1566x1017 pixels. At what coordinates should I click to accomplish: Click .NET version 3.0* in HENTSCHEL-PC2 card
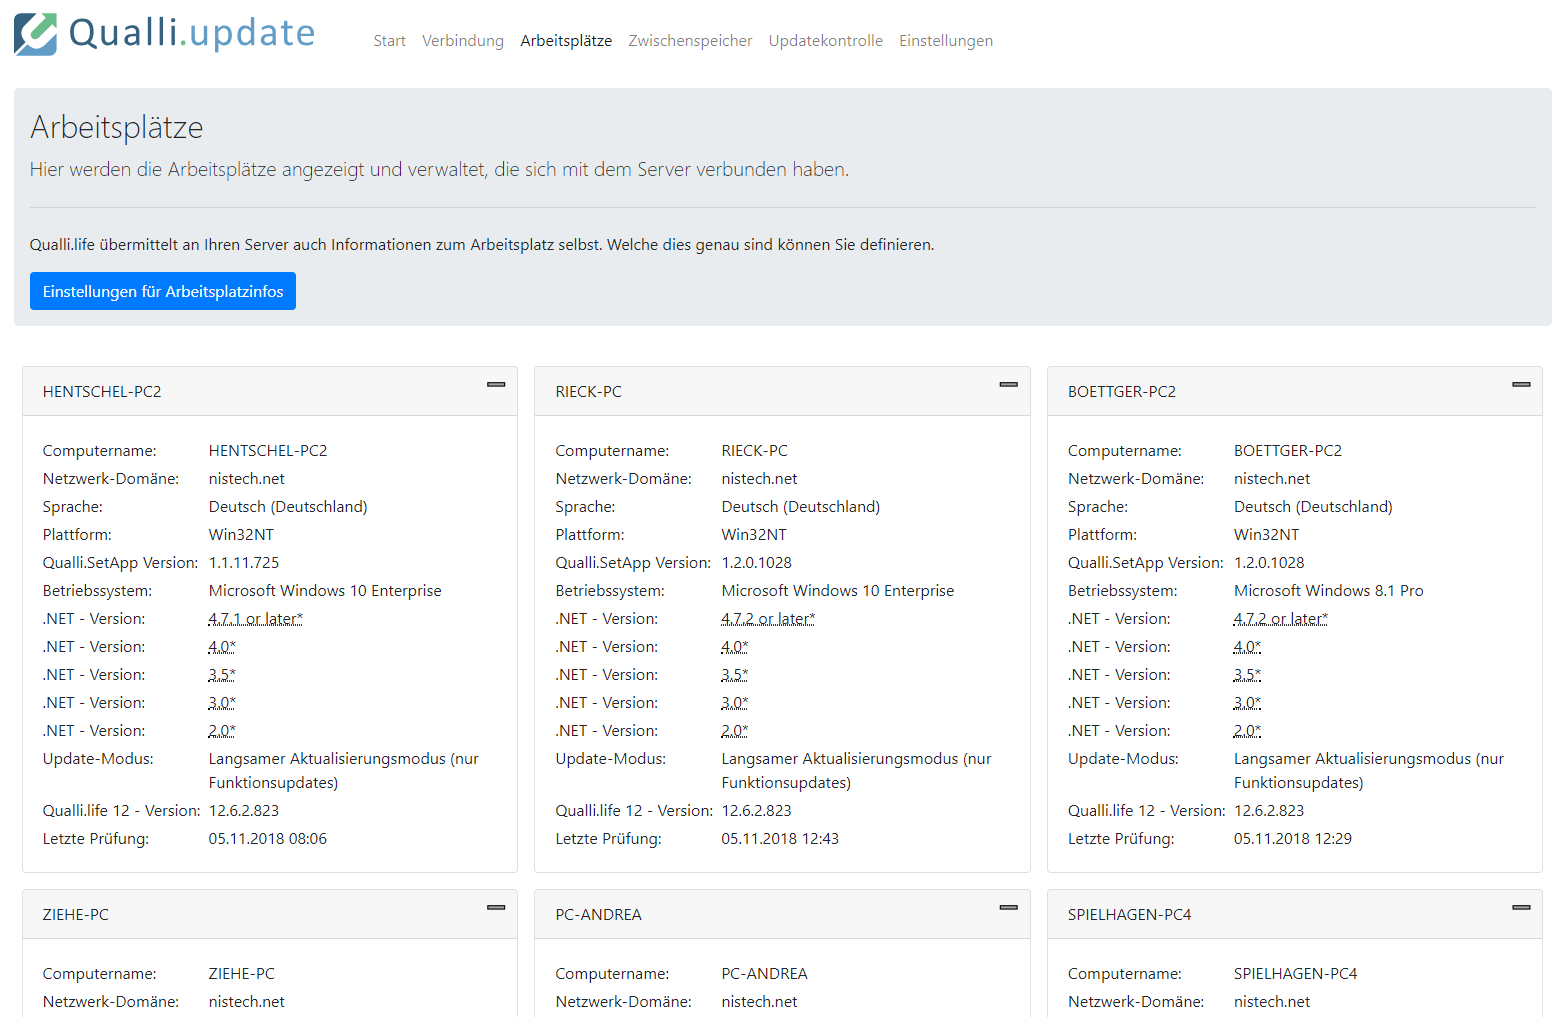[x=222, y=703]
